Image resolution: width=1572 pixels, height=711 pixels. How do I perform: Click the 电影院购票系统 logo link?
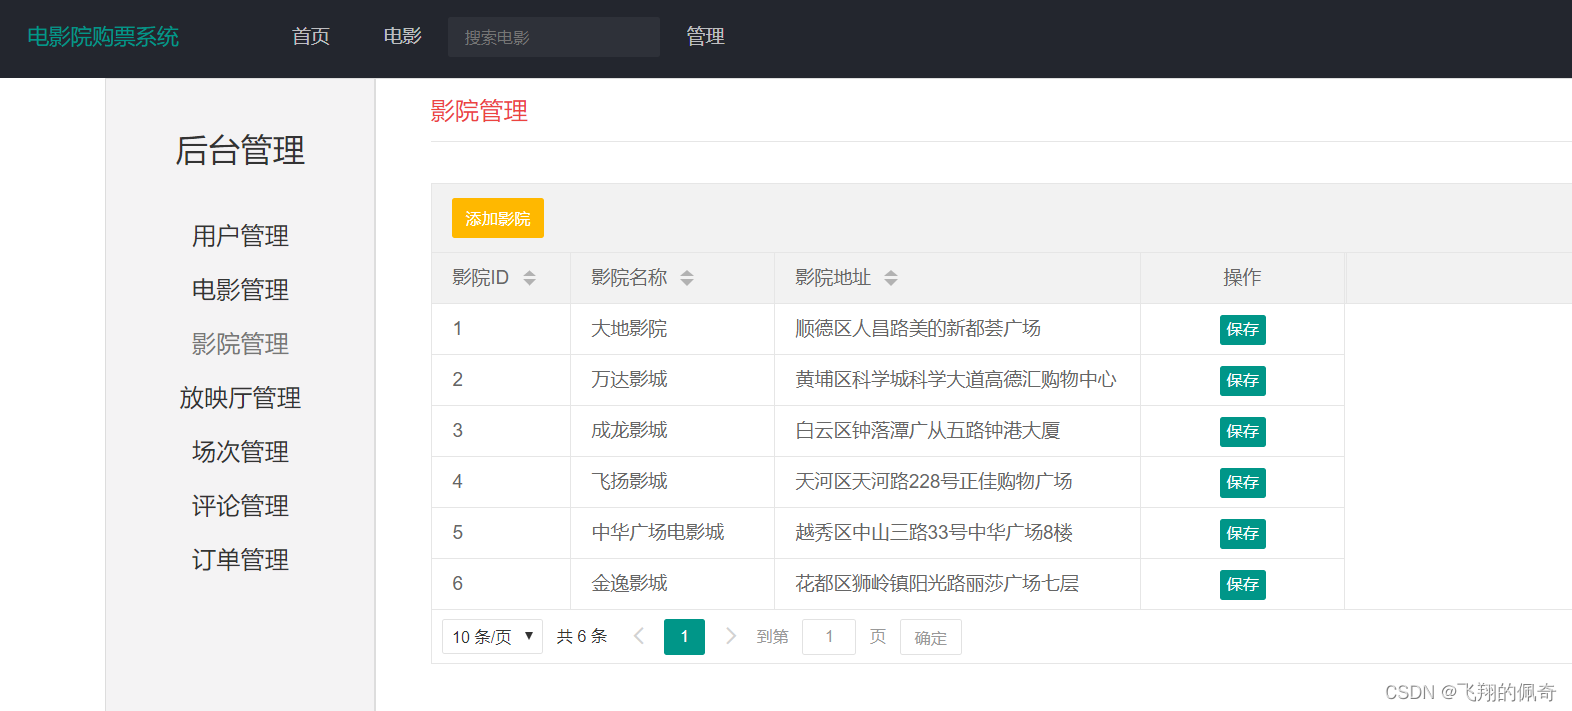point(103,37)
